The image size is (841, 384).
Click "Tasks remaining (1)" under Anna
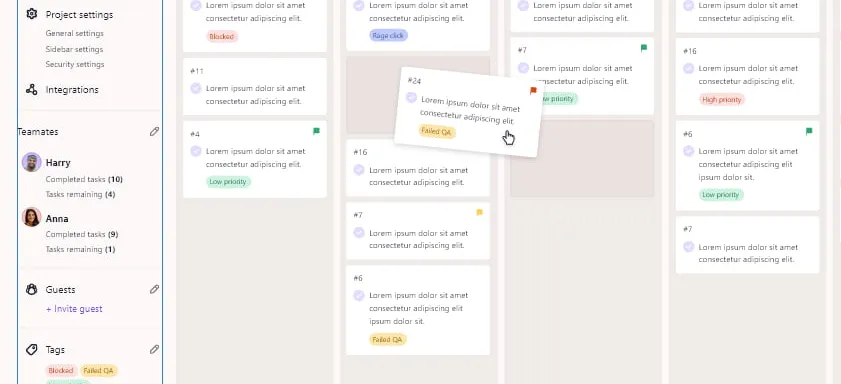click(80, 249)
